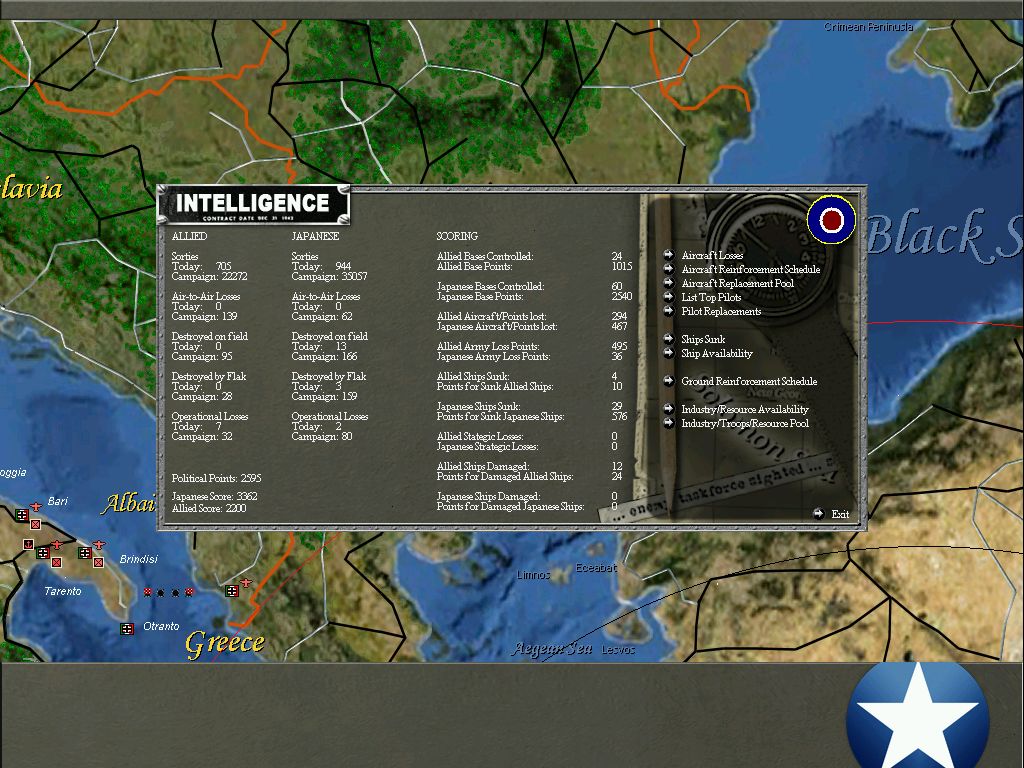The image size is (1024, 768).
Task: Click the Japanese Bases Controlled: label
Action: tap(490, 286)
